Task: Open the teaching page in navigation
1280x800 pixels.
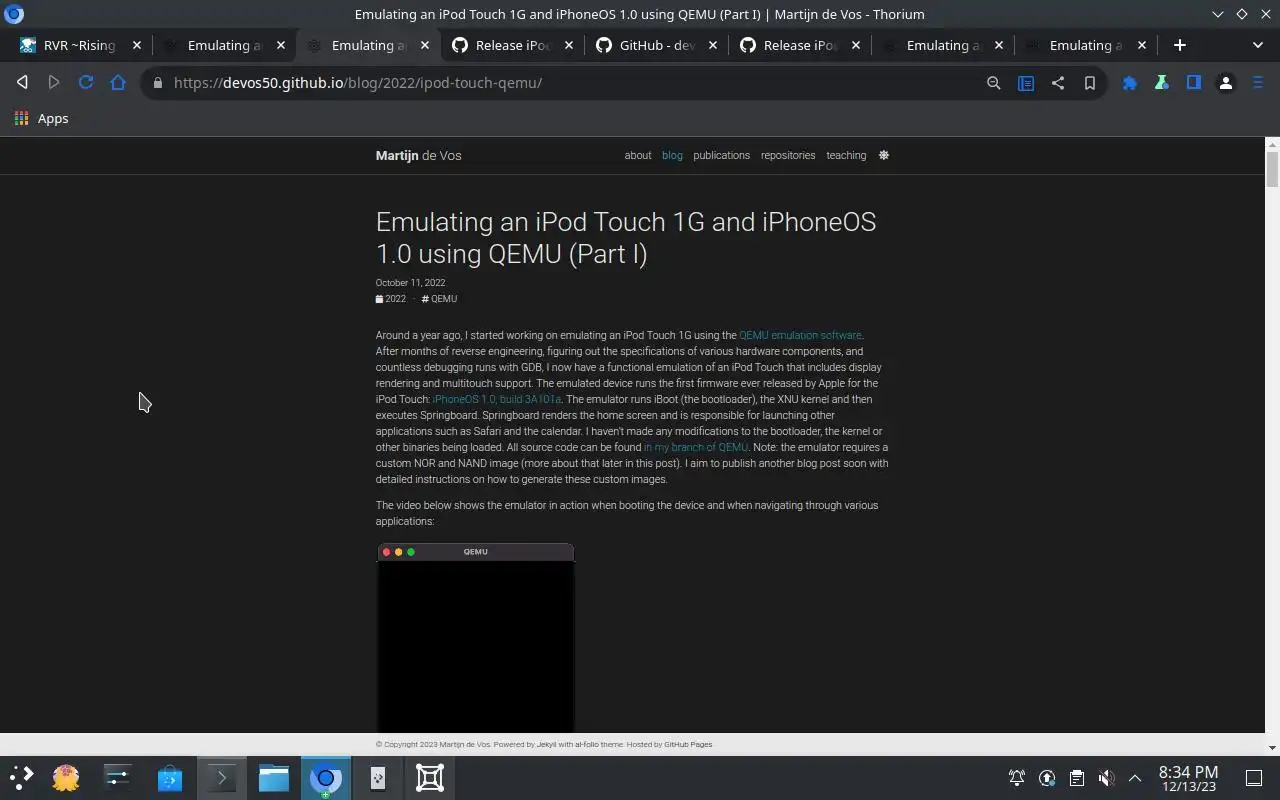Action: tap(846, 155)
